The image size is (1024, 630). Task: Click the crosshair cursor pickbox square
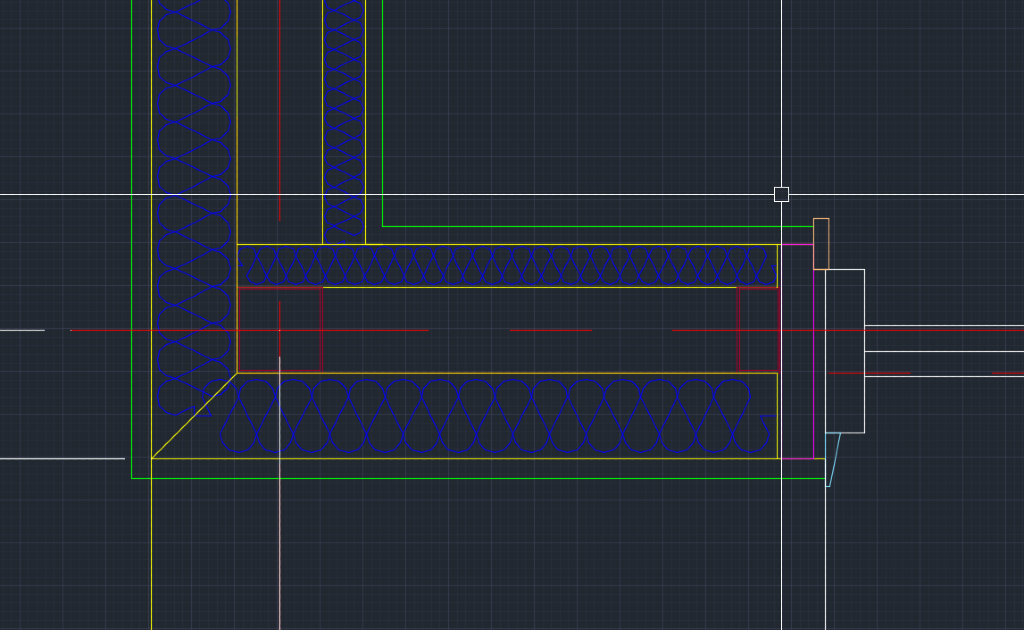pyautogui.click(x=781, y=194)
